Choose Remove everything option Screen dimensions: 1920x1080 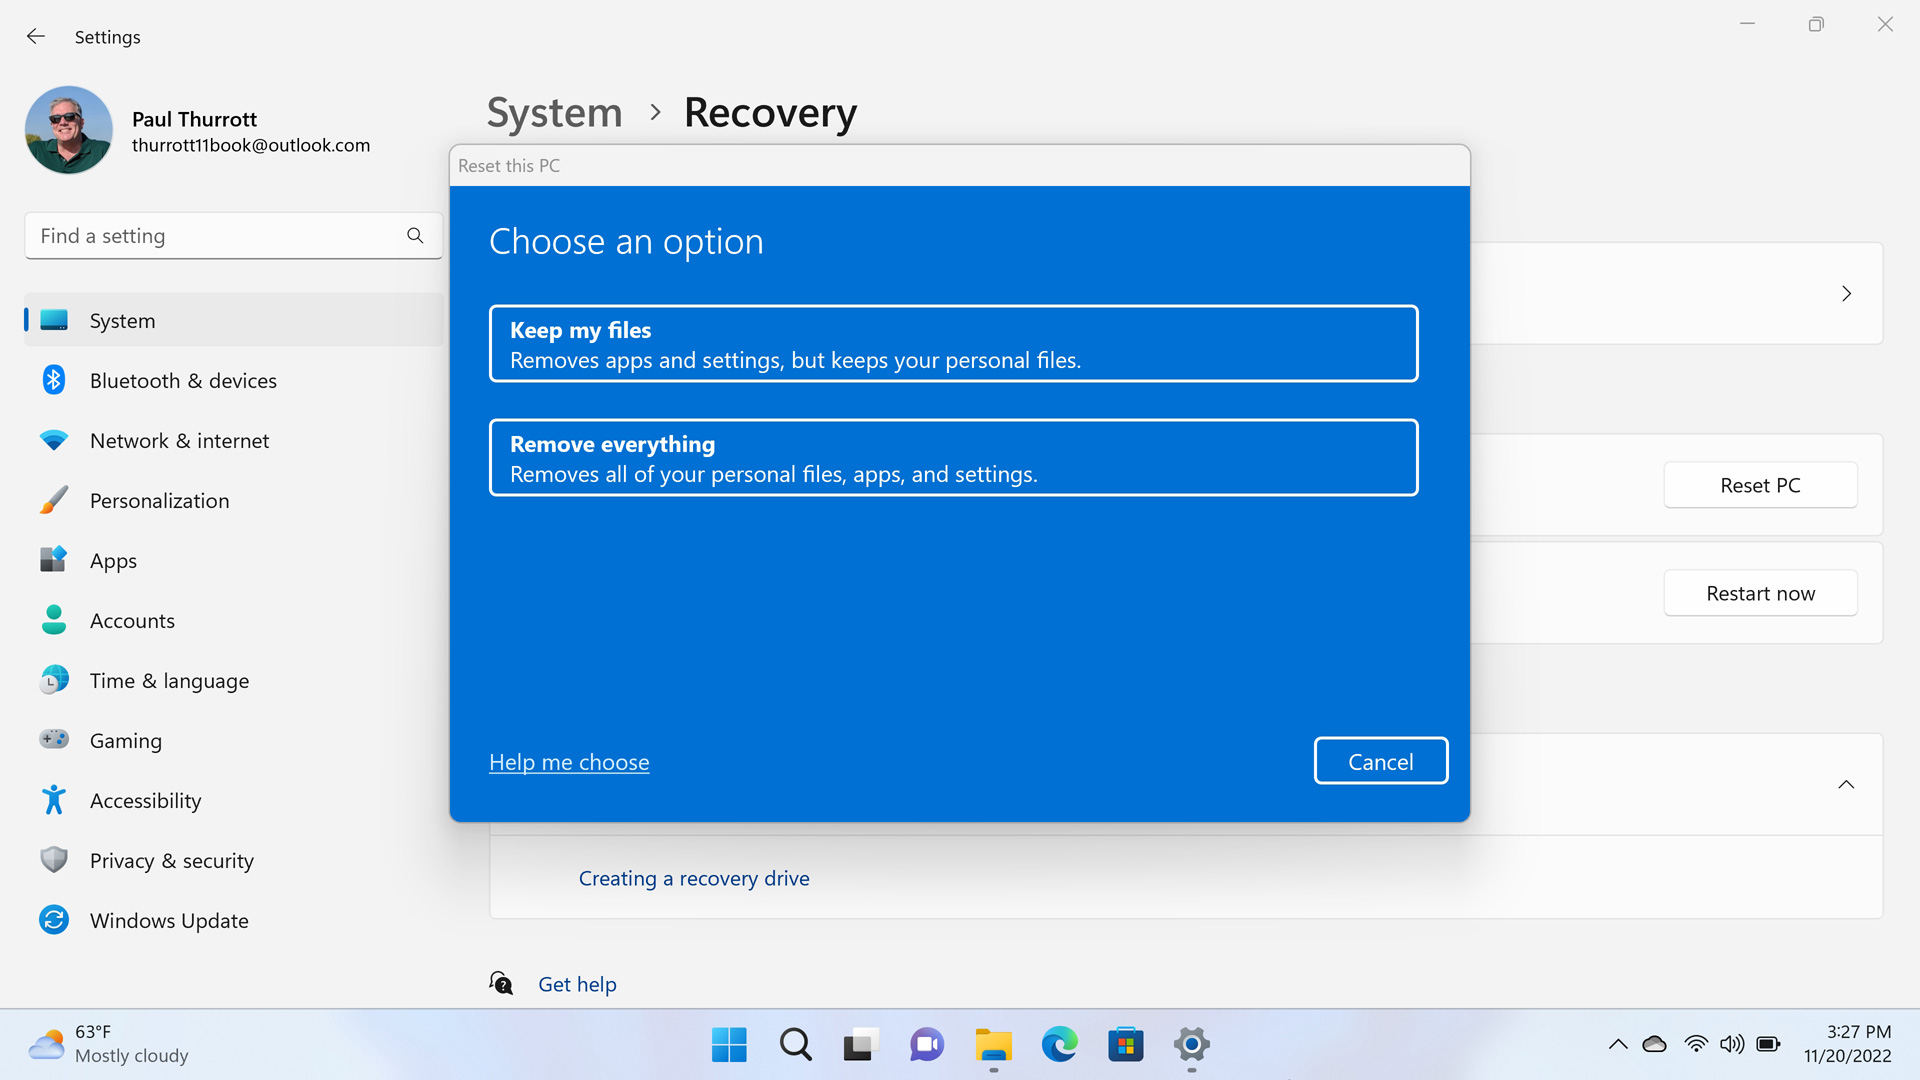[x=953, y=458]
